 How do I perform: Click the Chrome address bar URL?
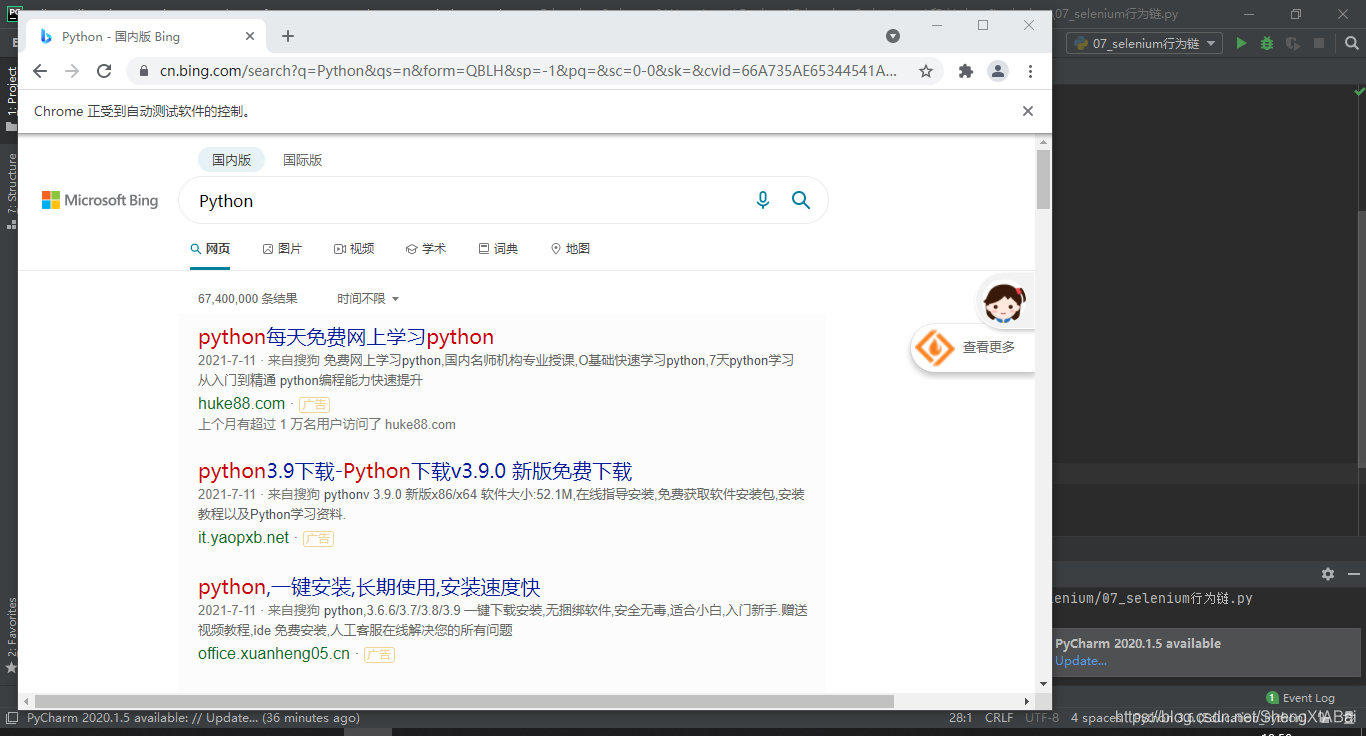tap(529, 71)
